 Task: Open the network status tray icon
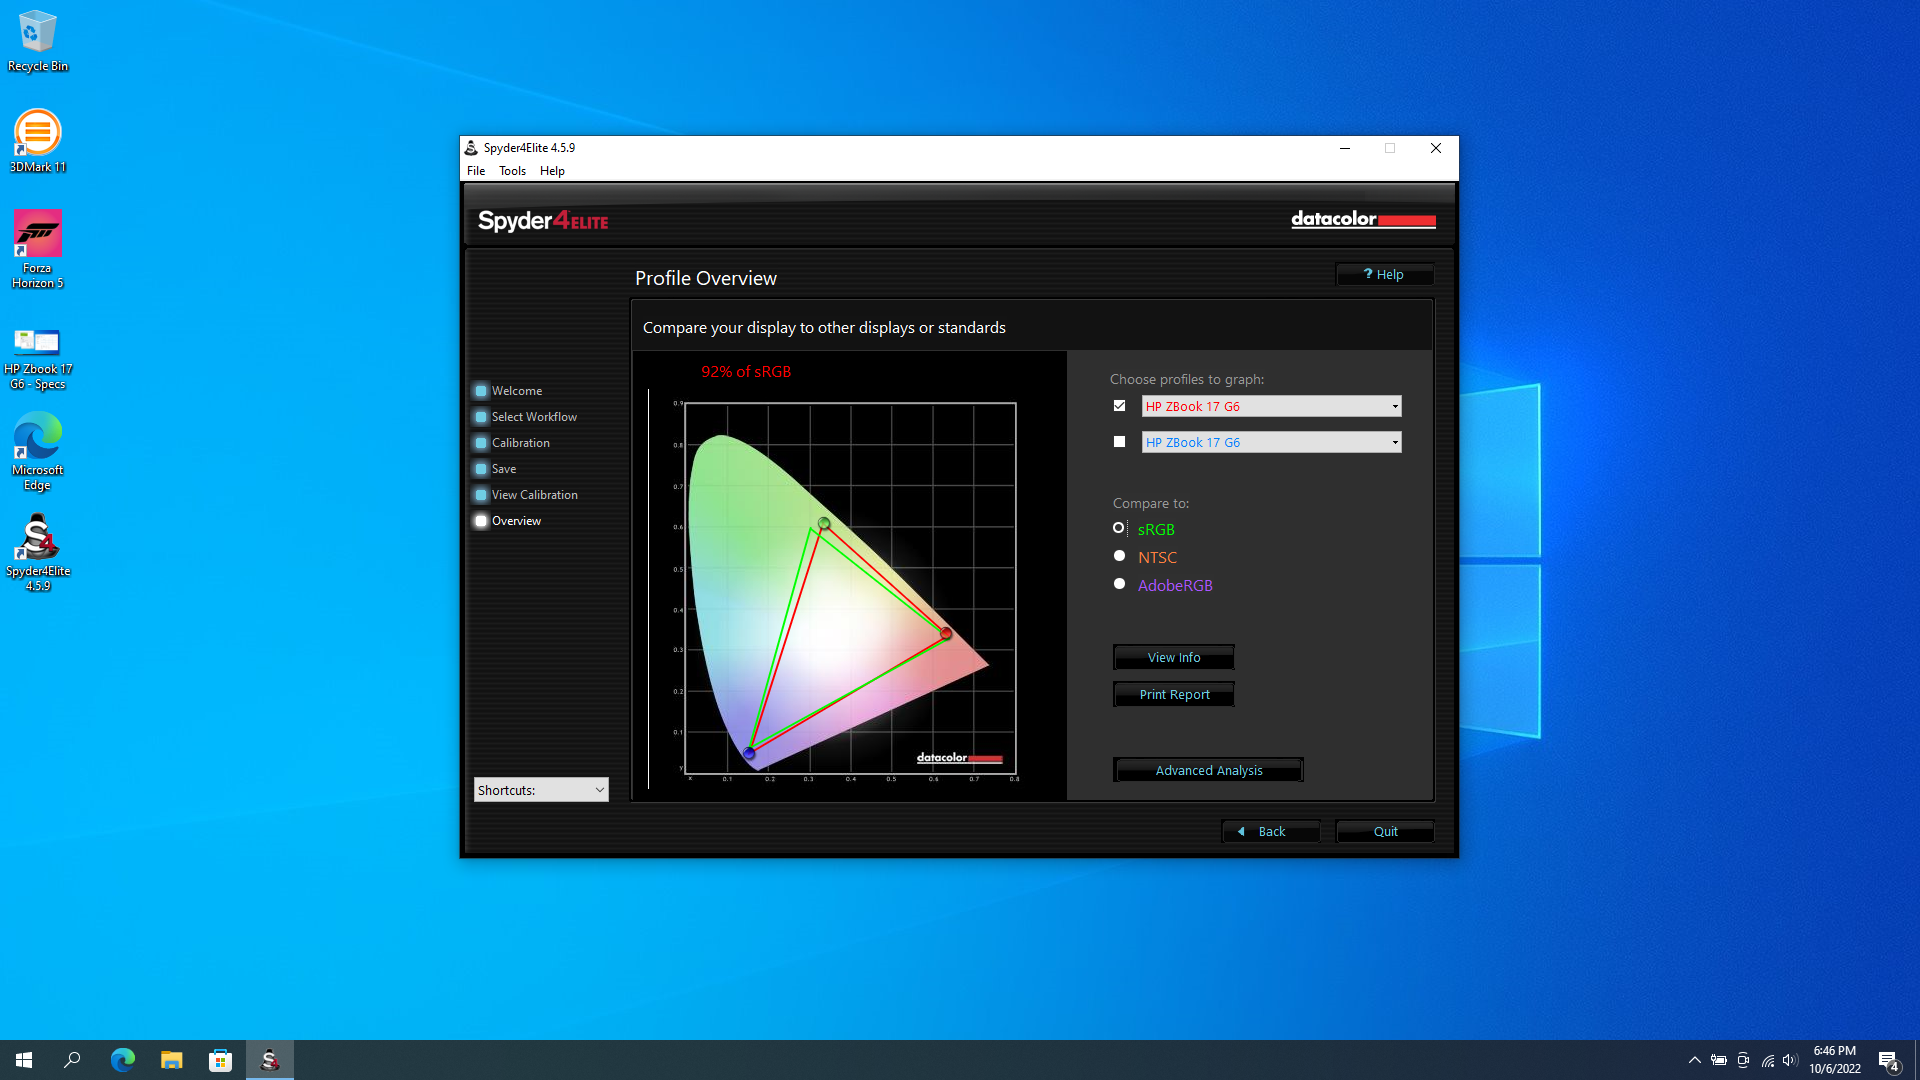coord(1767,1060)
